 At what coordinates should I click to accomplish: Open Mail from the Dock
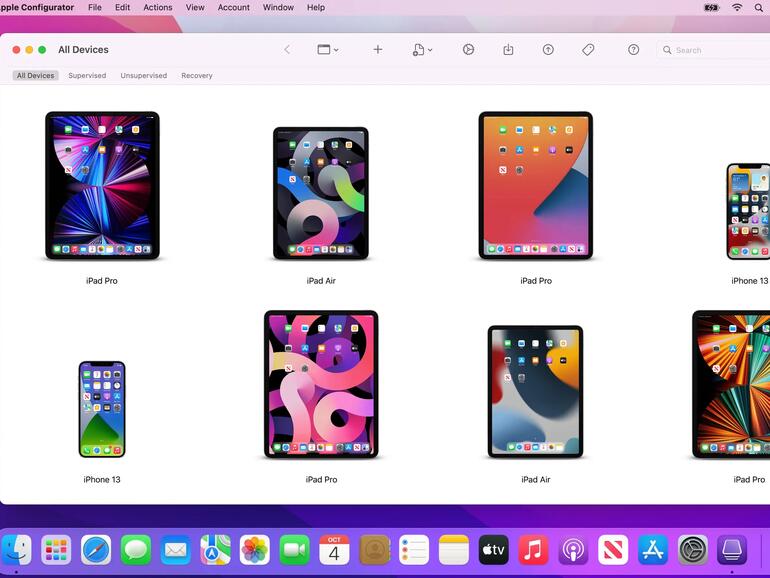[x=175, y=550]
